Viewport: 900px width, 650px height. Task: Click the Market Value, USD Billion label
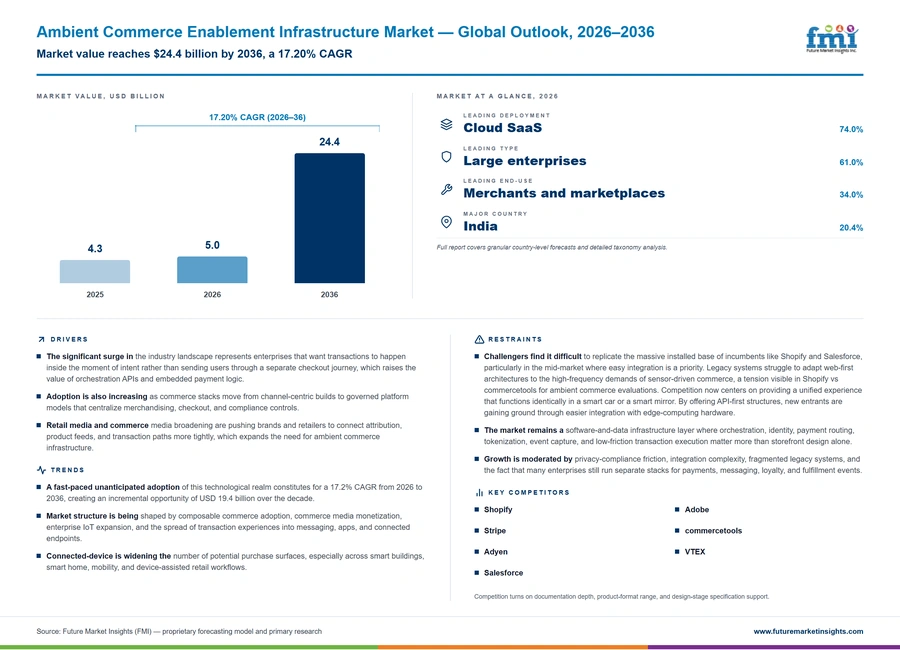click(x=100, y=96)
